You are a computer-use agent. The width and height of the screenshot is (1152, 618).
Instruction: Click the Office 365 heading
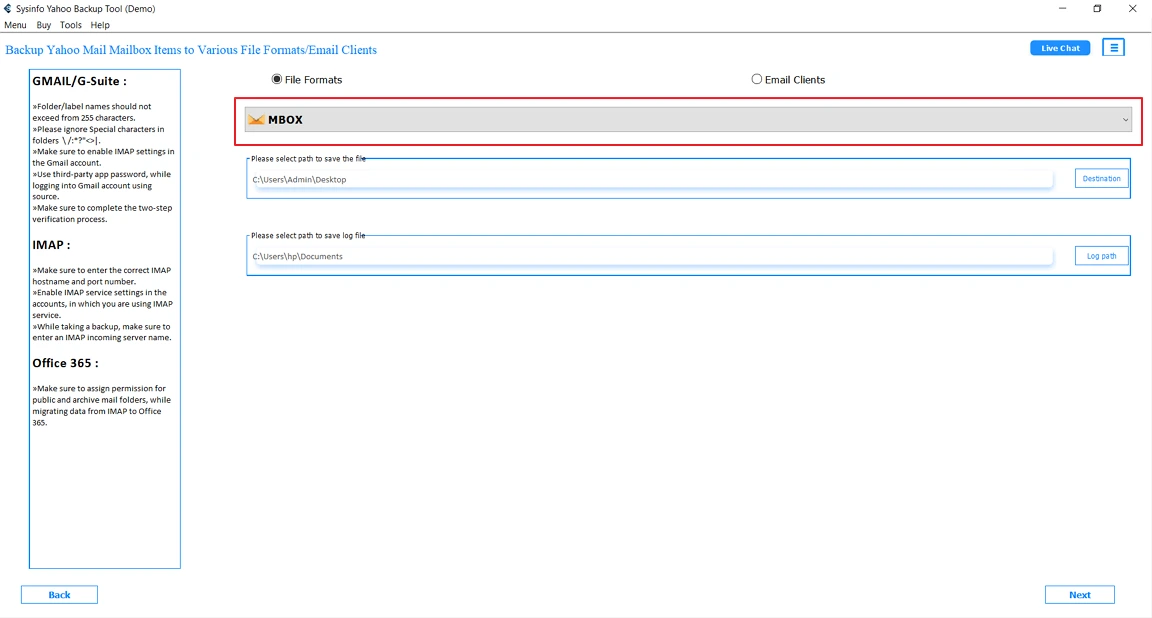[x=65, y=363]
